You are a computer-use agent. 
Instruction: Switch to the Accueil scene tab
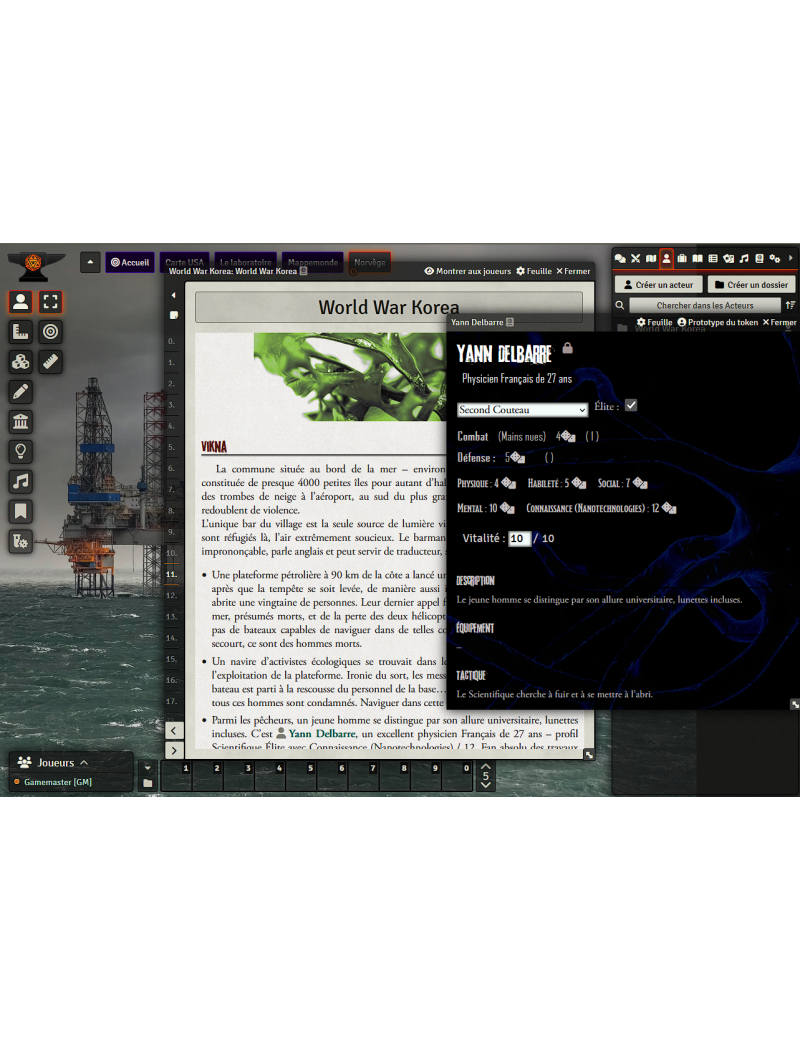tap(129, 262)
